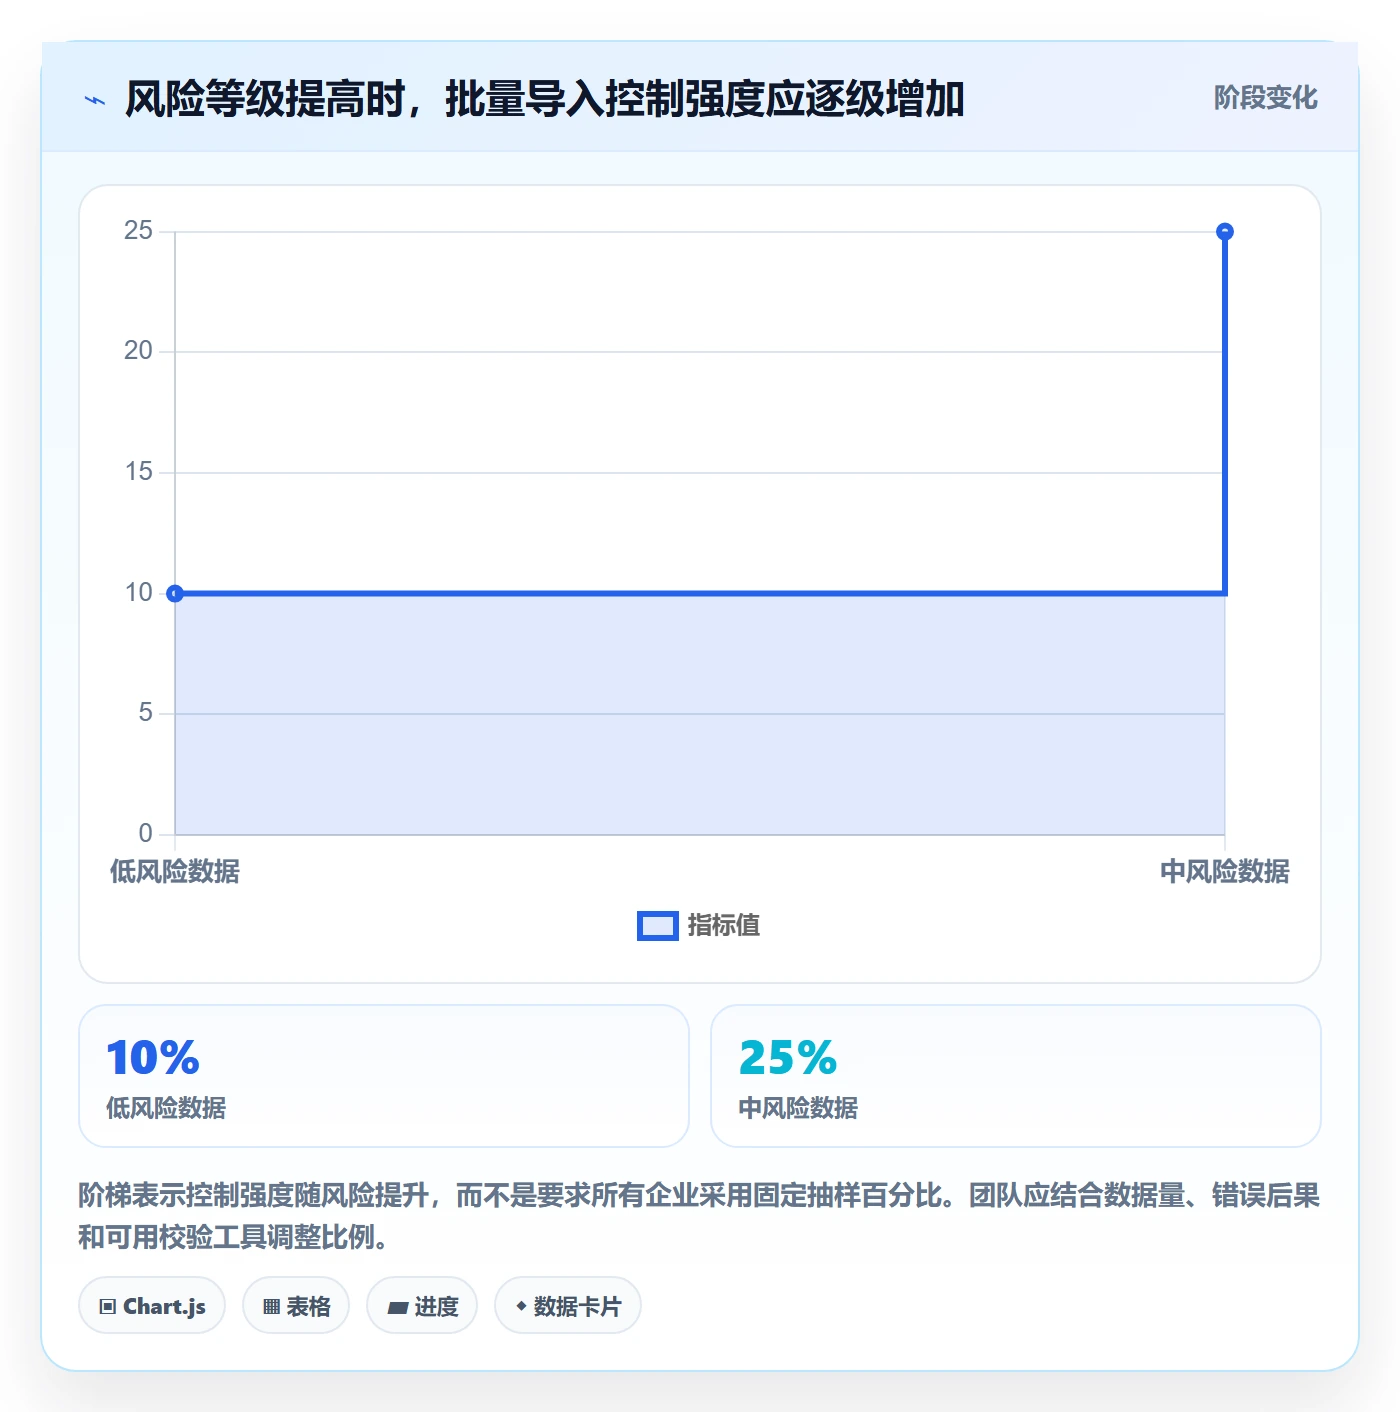Click 中风险数据 caption under 25%
This screenshot has width=1400, height=1412.
pyautogui.click(x=798, y=1108)
